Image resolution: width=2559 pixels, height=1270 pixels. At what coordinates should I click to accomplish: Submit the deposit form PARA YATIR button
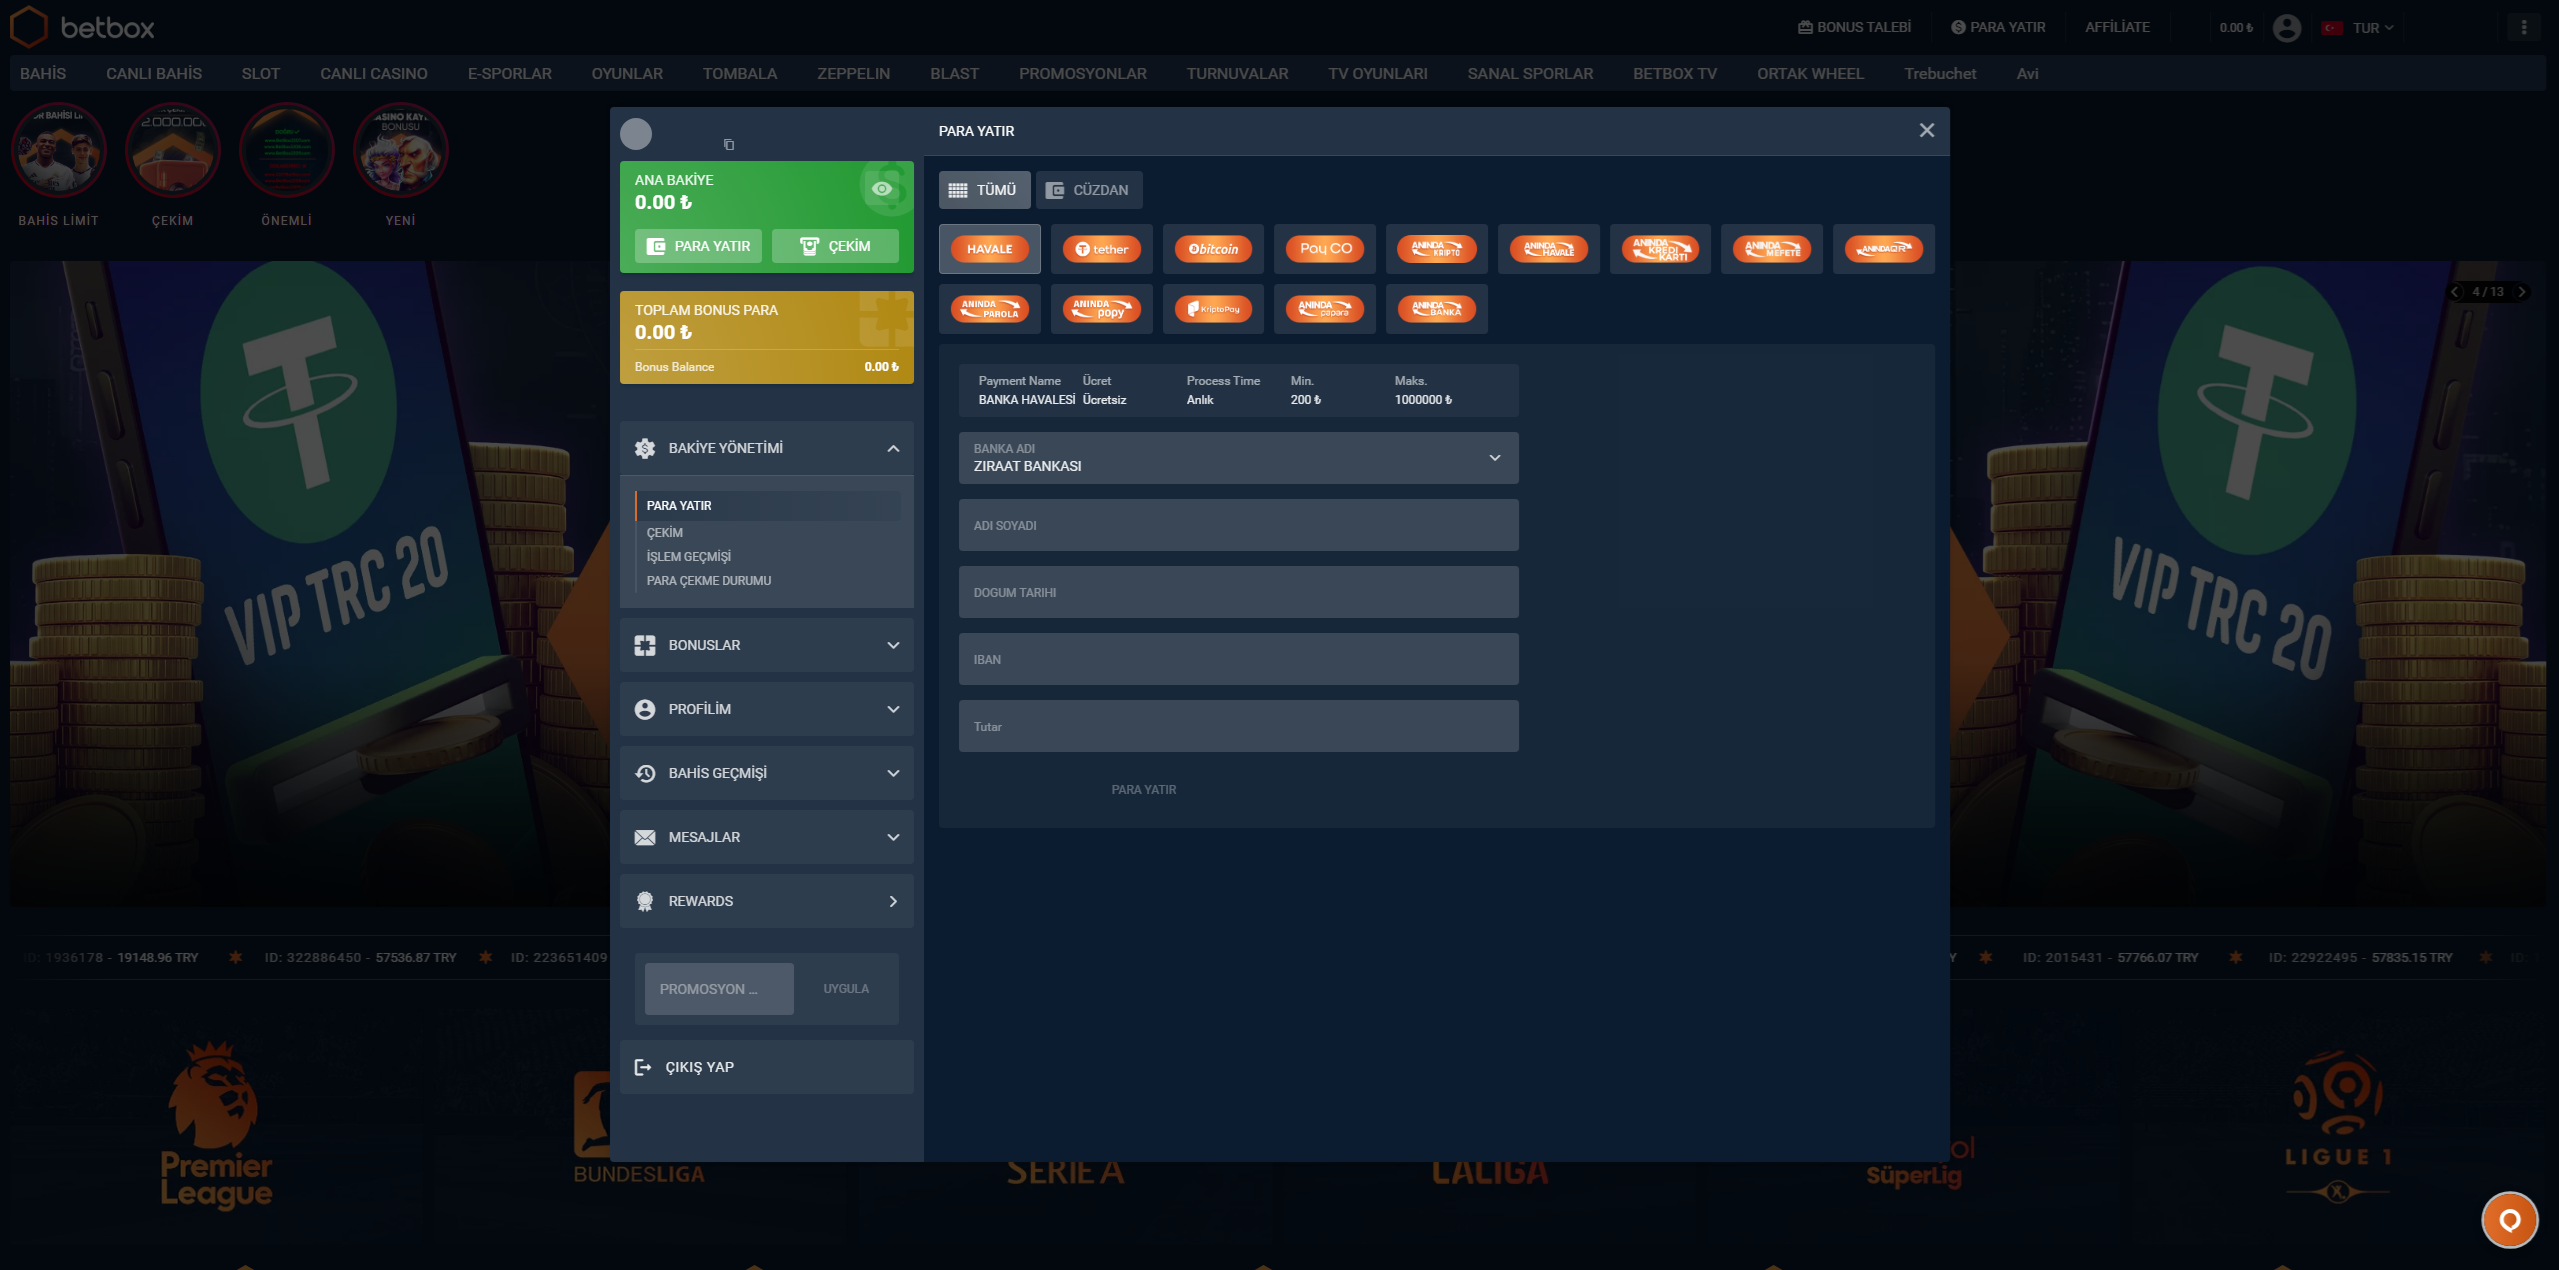[1143, 790]
